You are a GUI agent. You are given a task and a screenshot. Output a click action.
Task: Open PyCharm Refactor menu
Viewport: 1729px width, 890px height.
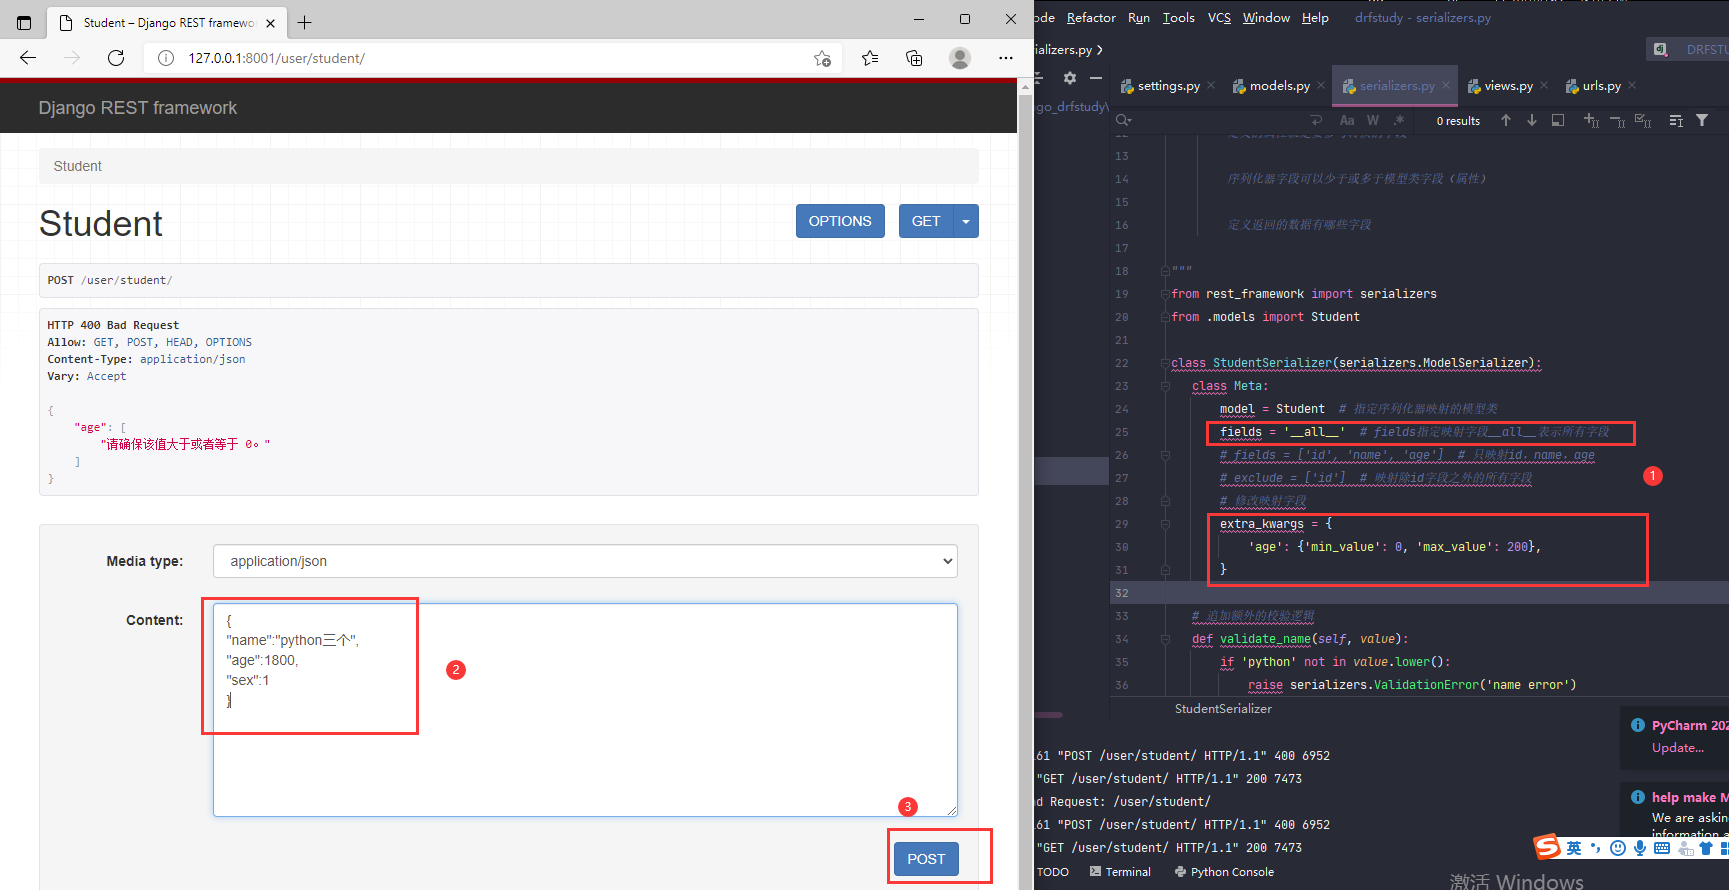pyautogui.click(x=1091, y=18)
